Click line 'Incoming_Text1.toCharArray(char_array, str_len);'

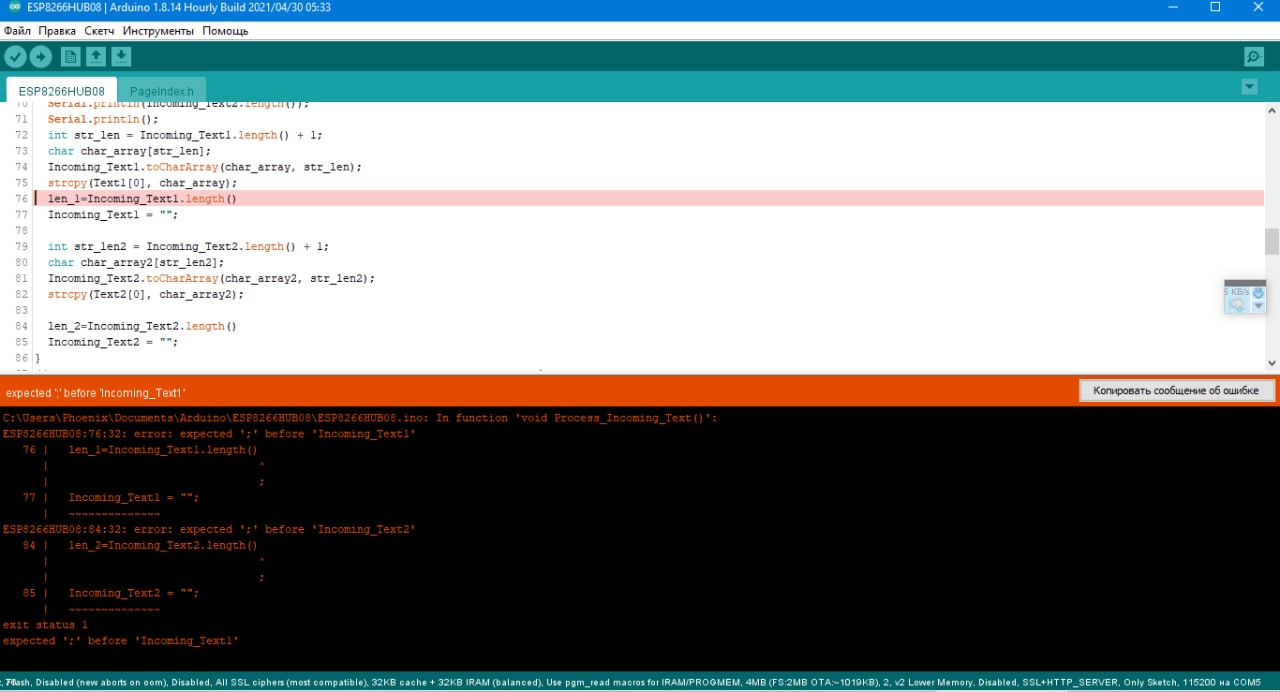(205, 167)
